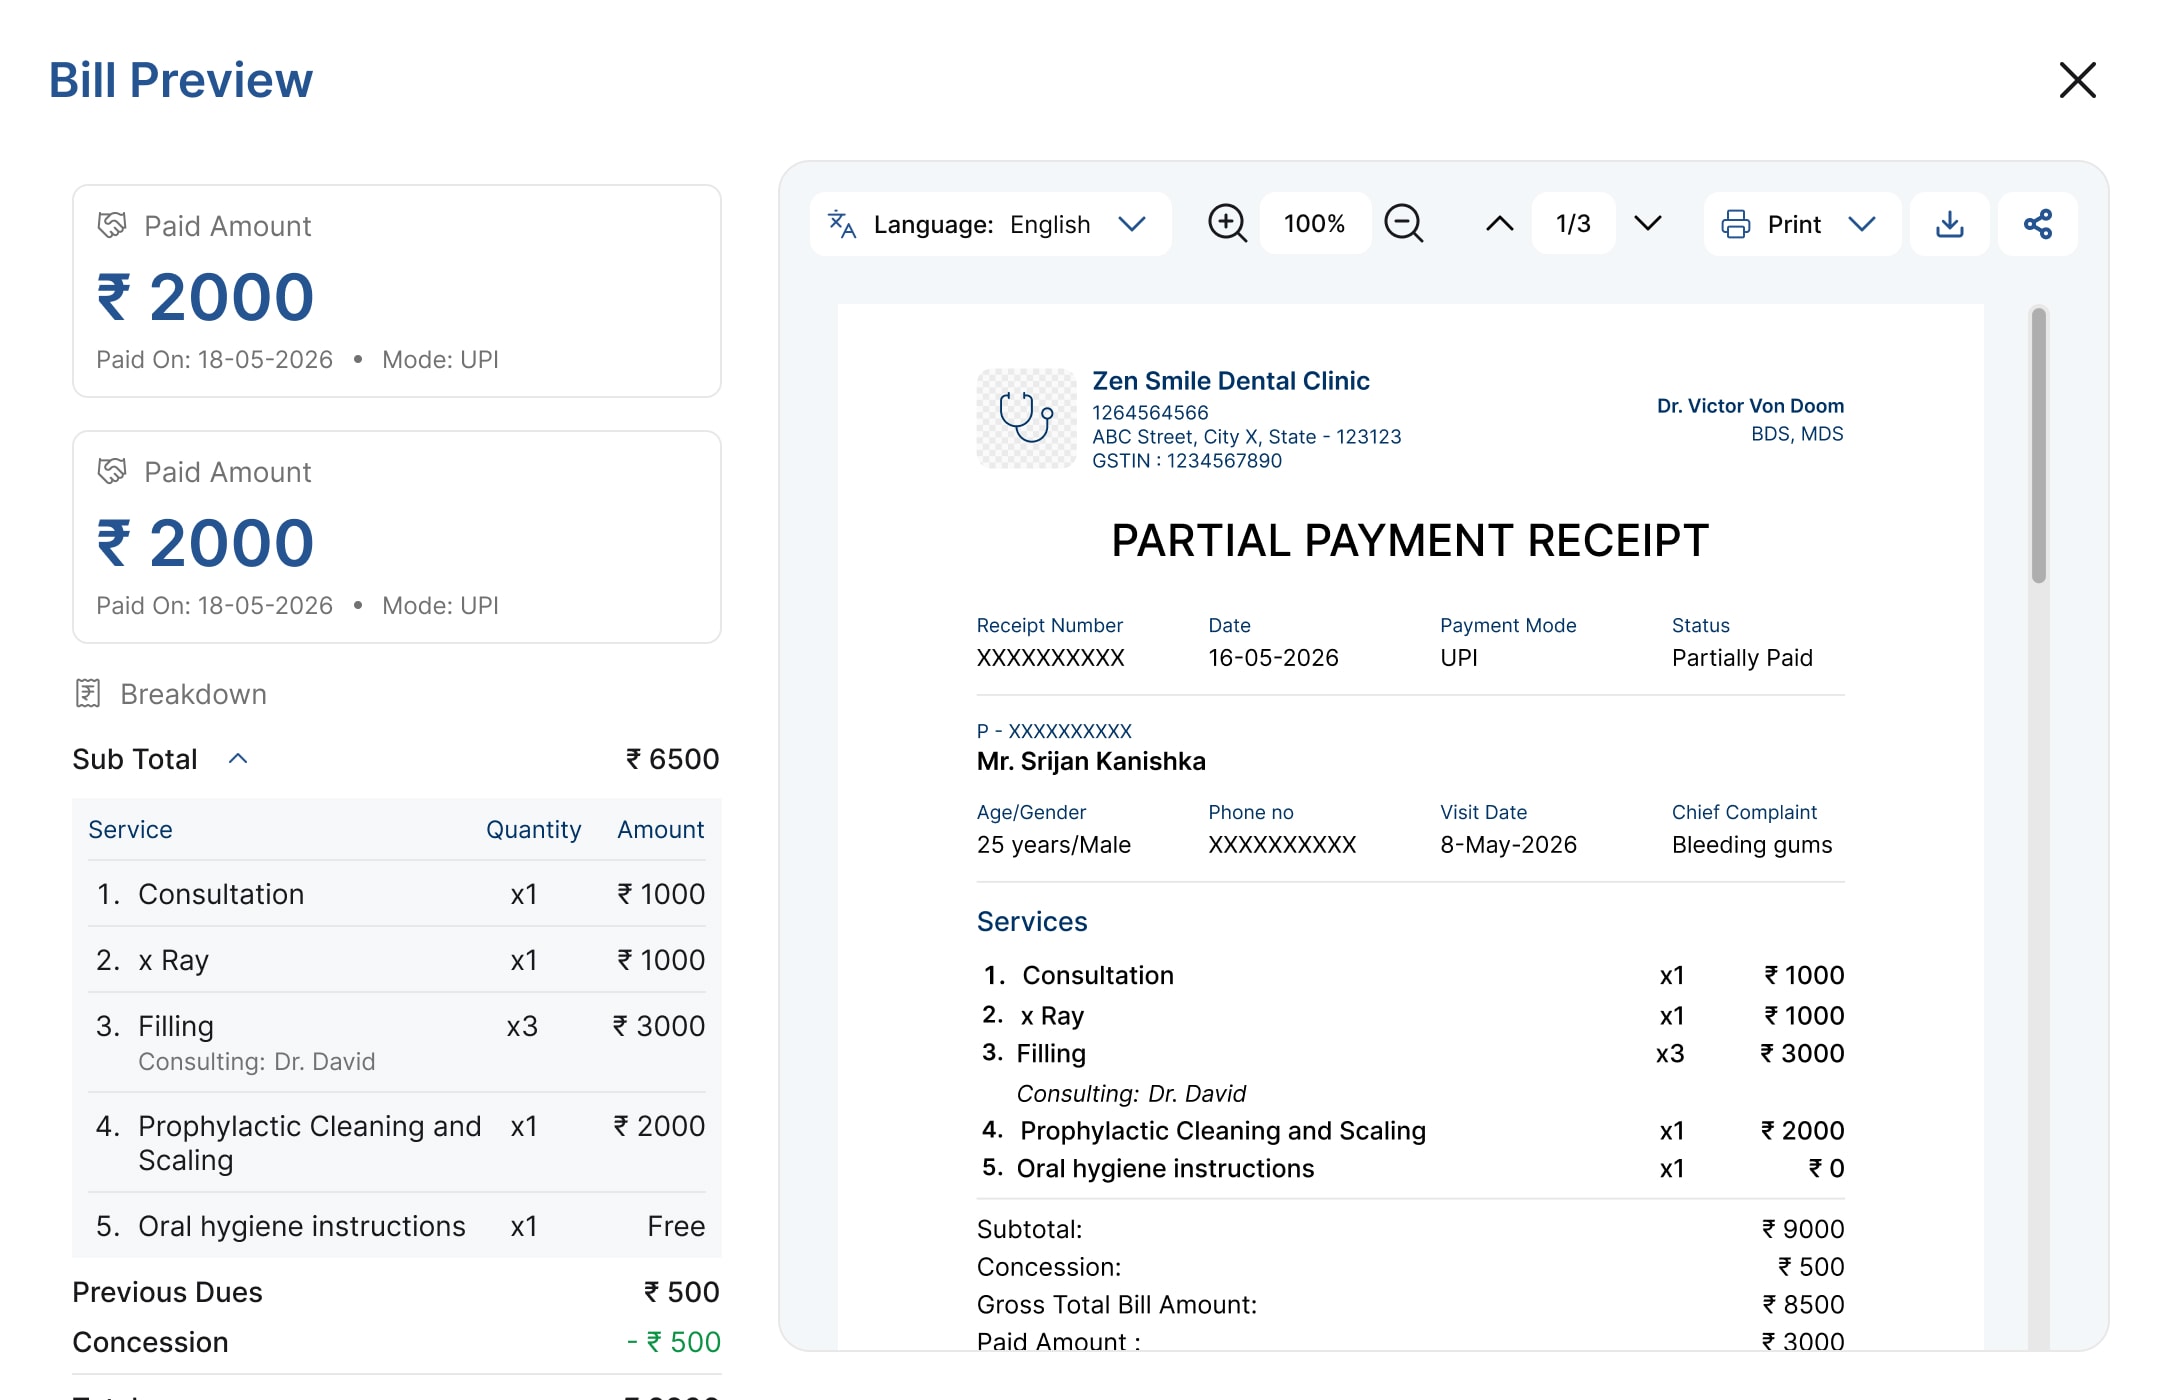Click the clinic stethoscope logo
The height and width of the screenshot is (1400, 2158).
1026,418
